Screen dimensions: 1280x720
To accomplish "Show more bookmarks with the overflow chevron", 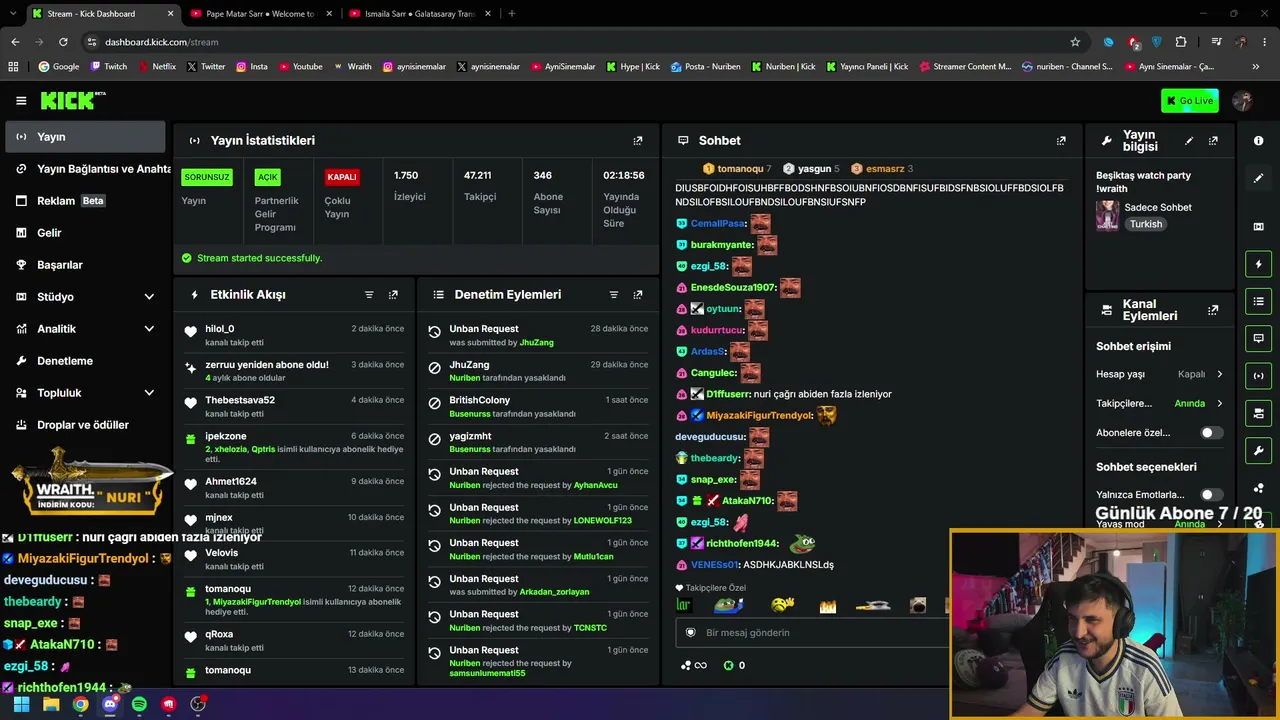I will pos(1255,67).
